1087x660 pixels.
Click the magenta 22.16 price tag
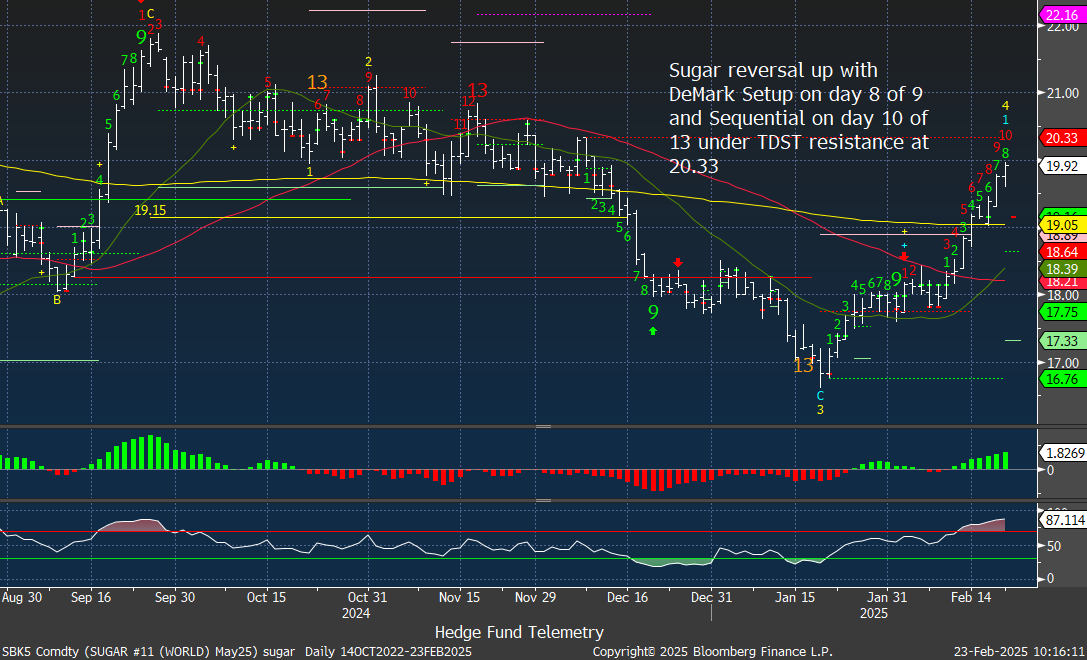point(1060,14)
